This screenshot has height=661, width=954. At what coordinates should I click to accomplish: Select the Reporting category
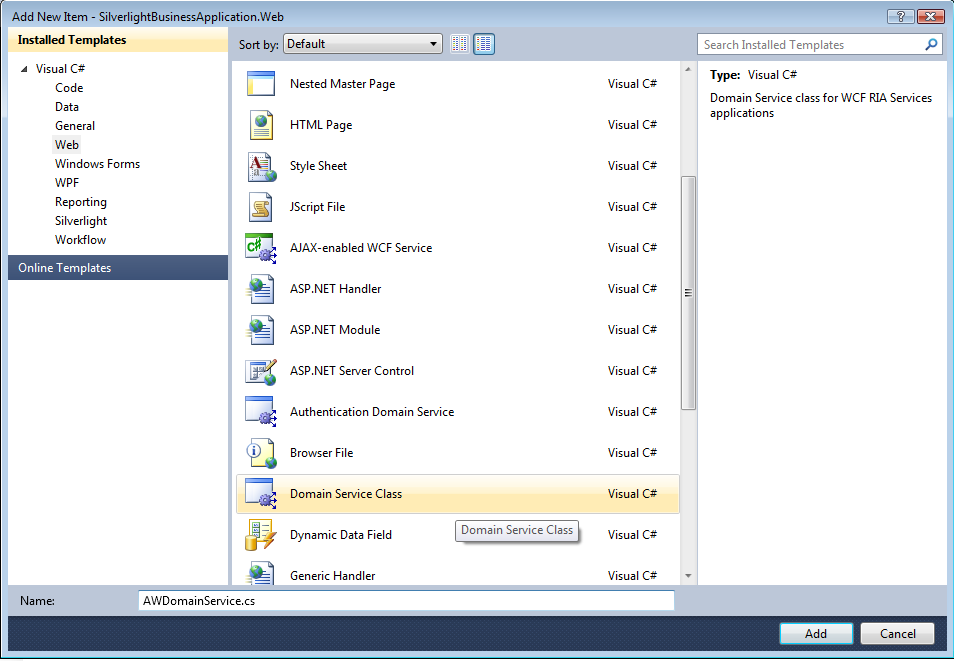tap(81, 202)
